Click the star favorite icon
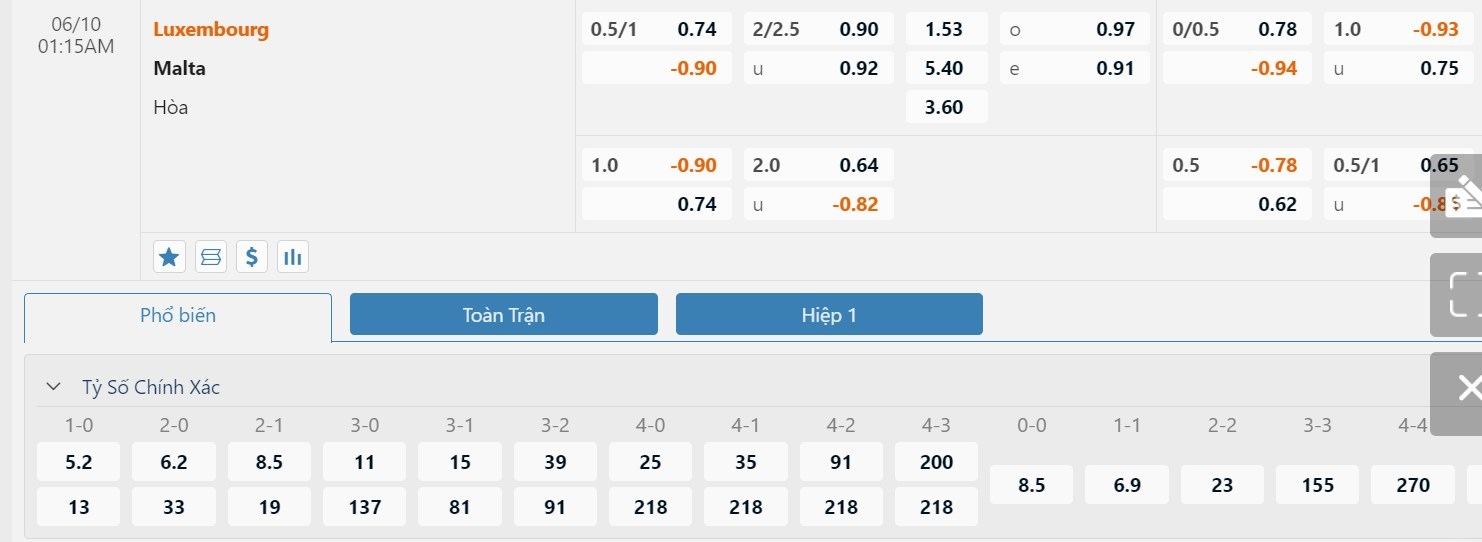The width and height of the screenshot is (1482, 542). coord(169,257)
